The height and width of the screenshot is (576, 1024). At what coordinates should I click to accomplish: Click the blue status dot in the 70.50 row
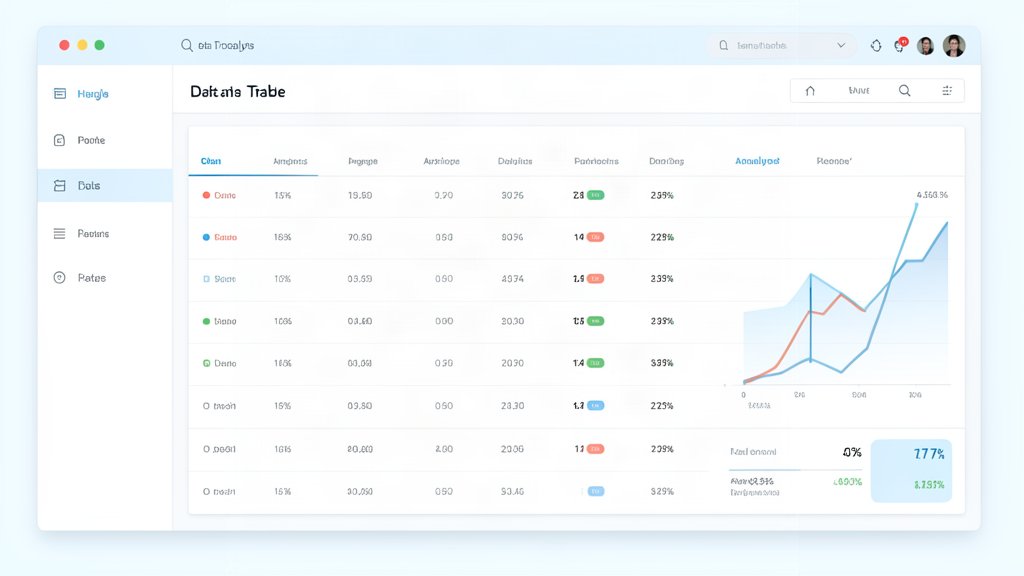[x=206, y=237]
